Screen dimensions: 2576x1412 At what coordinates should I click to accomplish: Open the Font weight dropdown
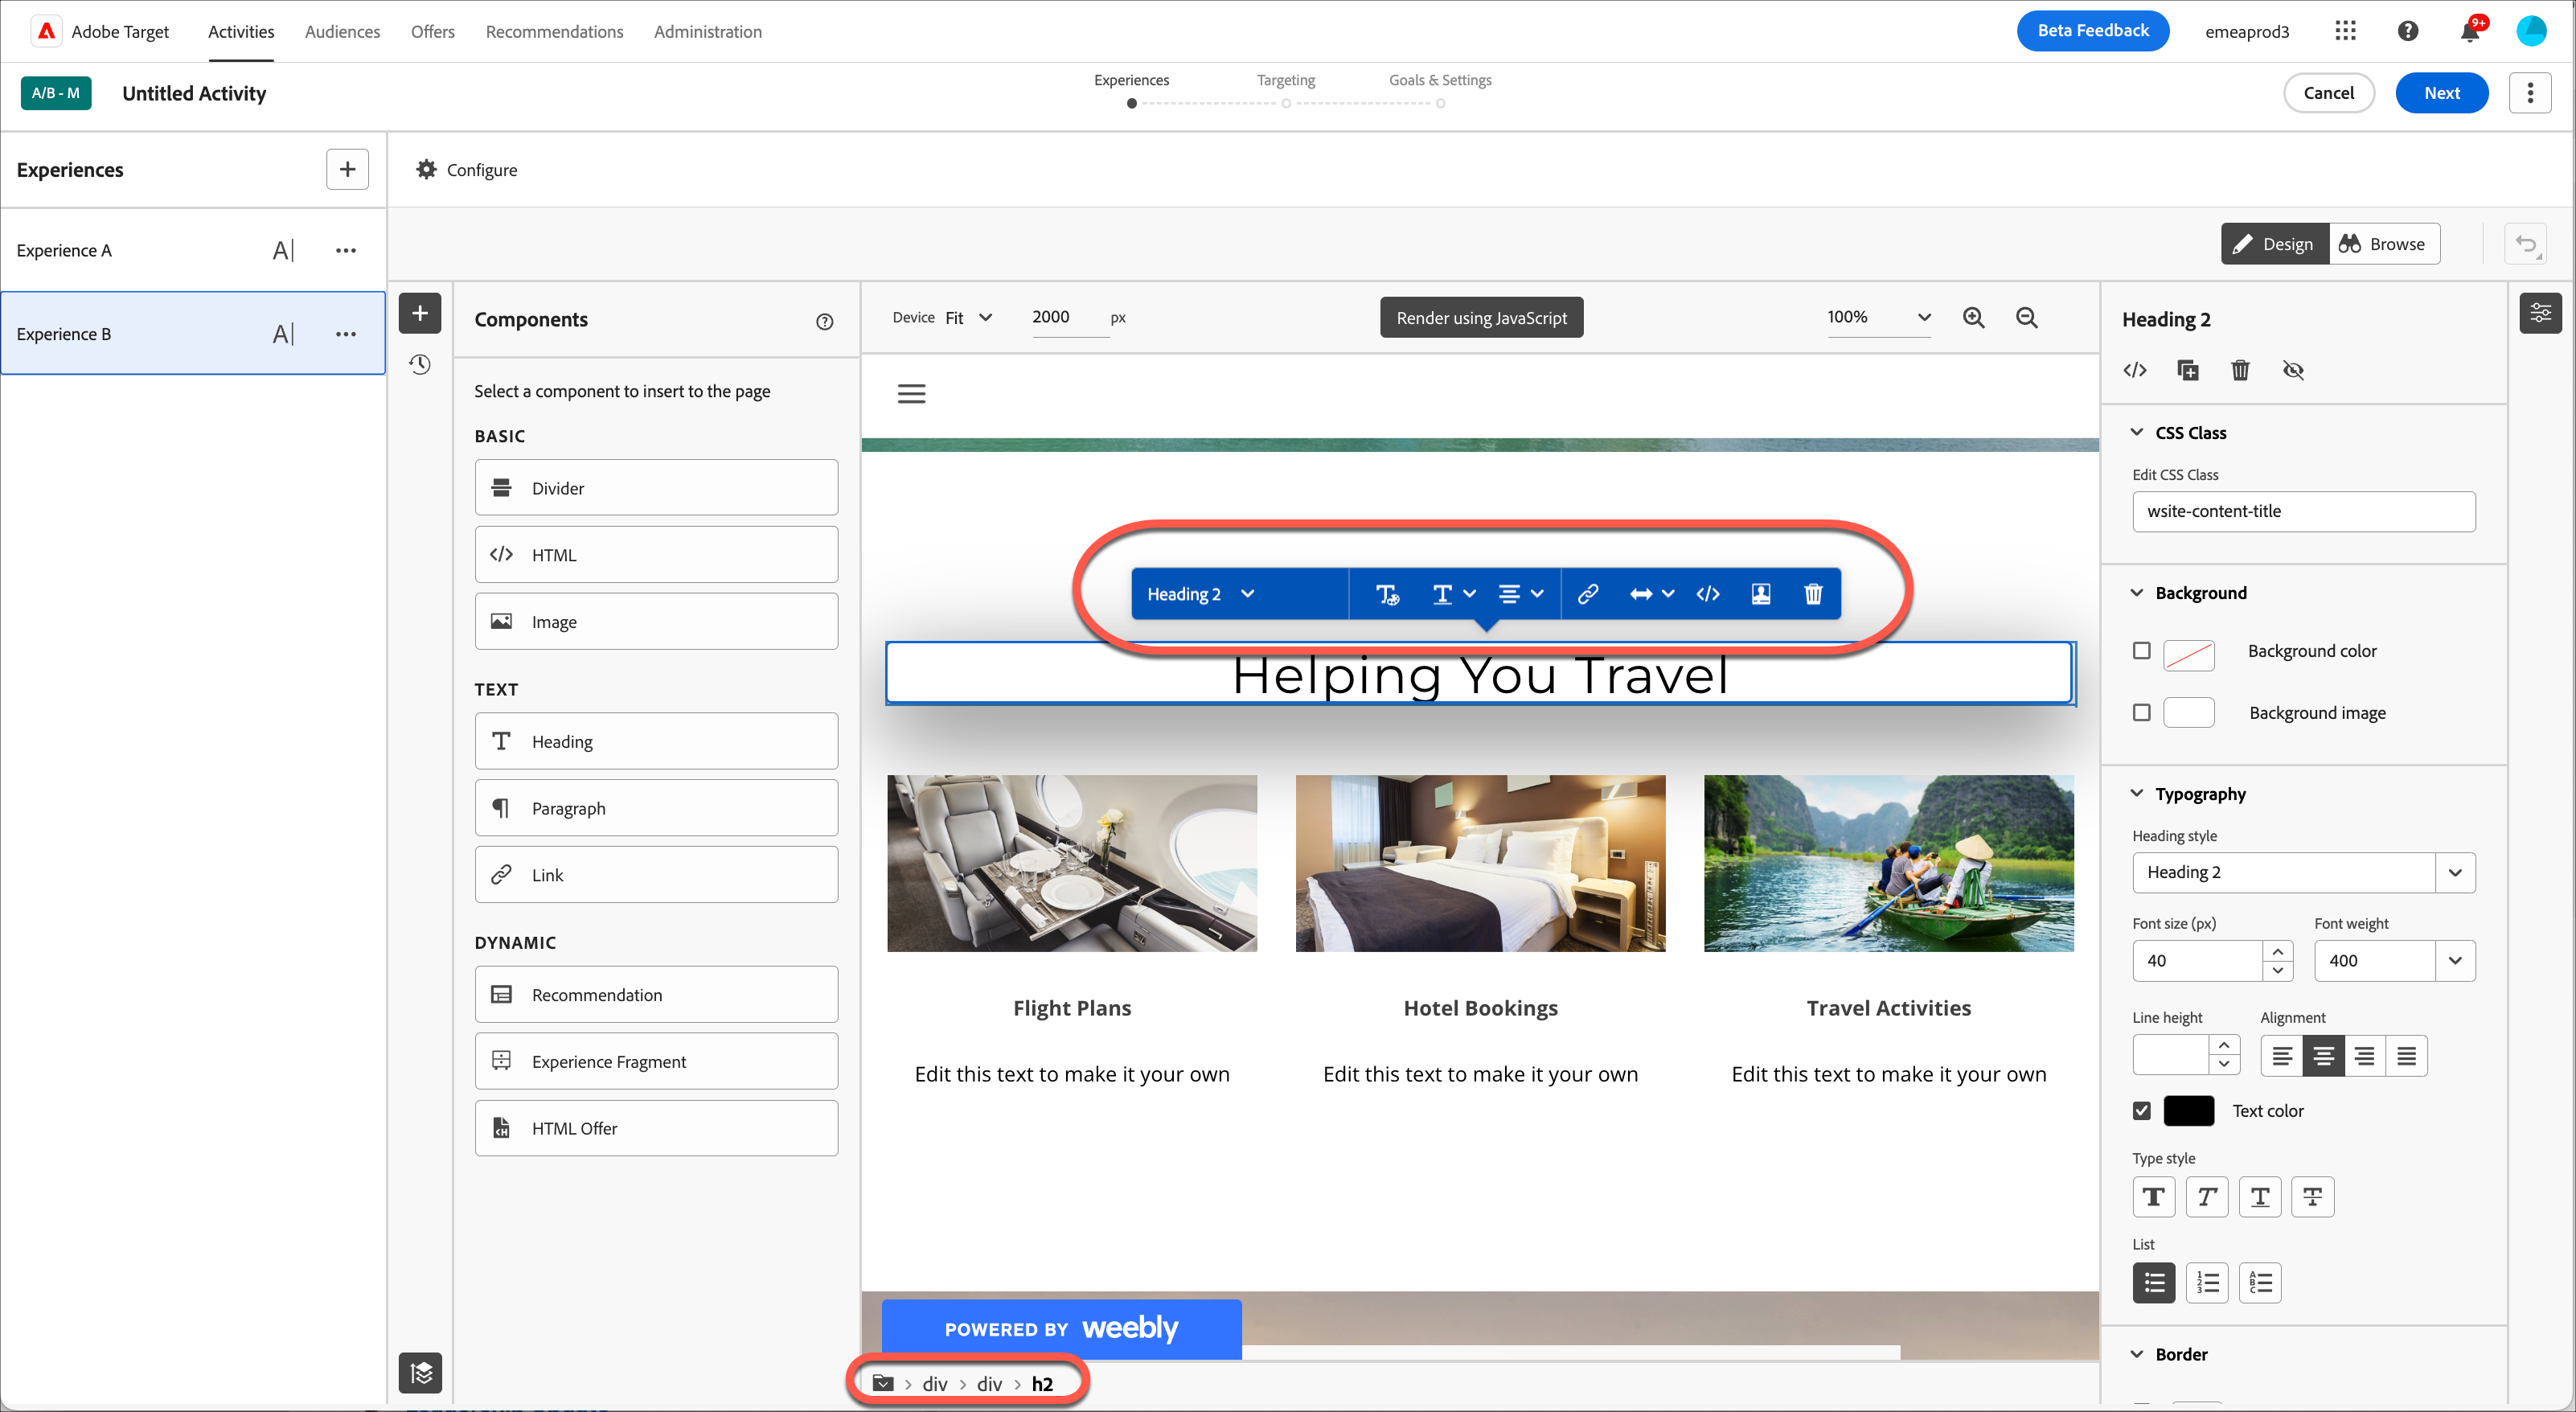pos(2454,960)
